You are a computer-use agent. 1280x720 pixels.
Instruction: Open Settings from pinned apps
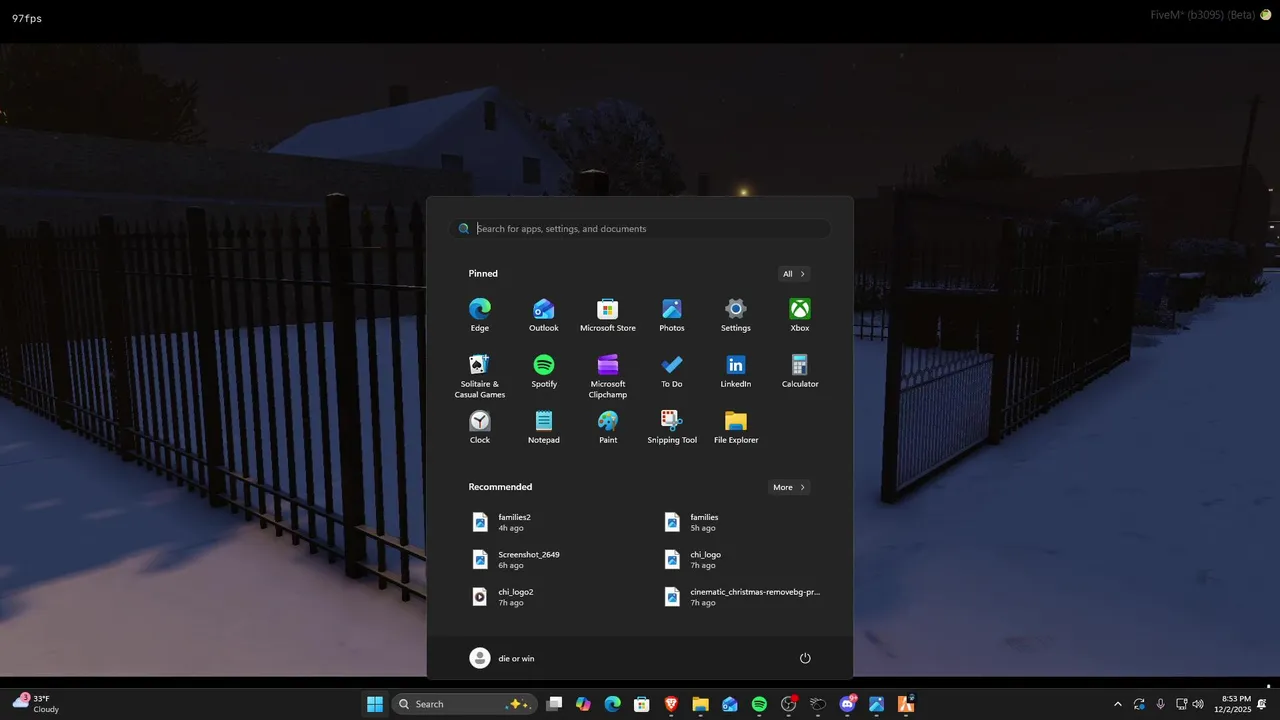[736, 314]
